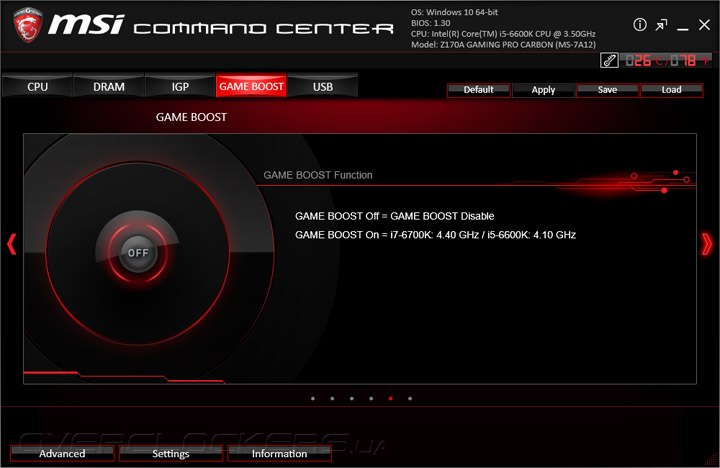This screenshot has width=720, height=468.
Task: Click the Model Z170A GAMING PRO CARBON line
Action: (x=503, y=45)
